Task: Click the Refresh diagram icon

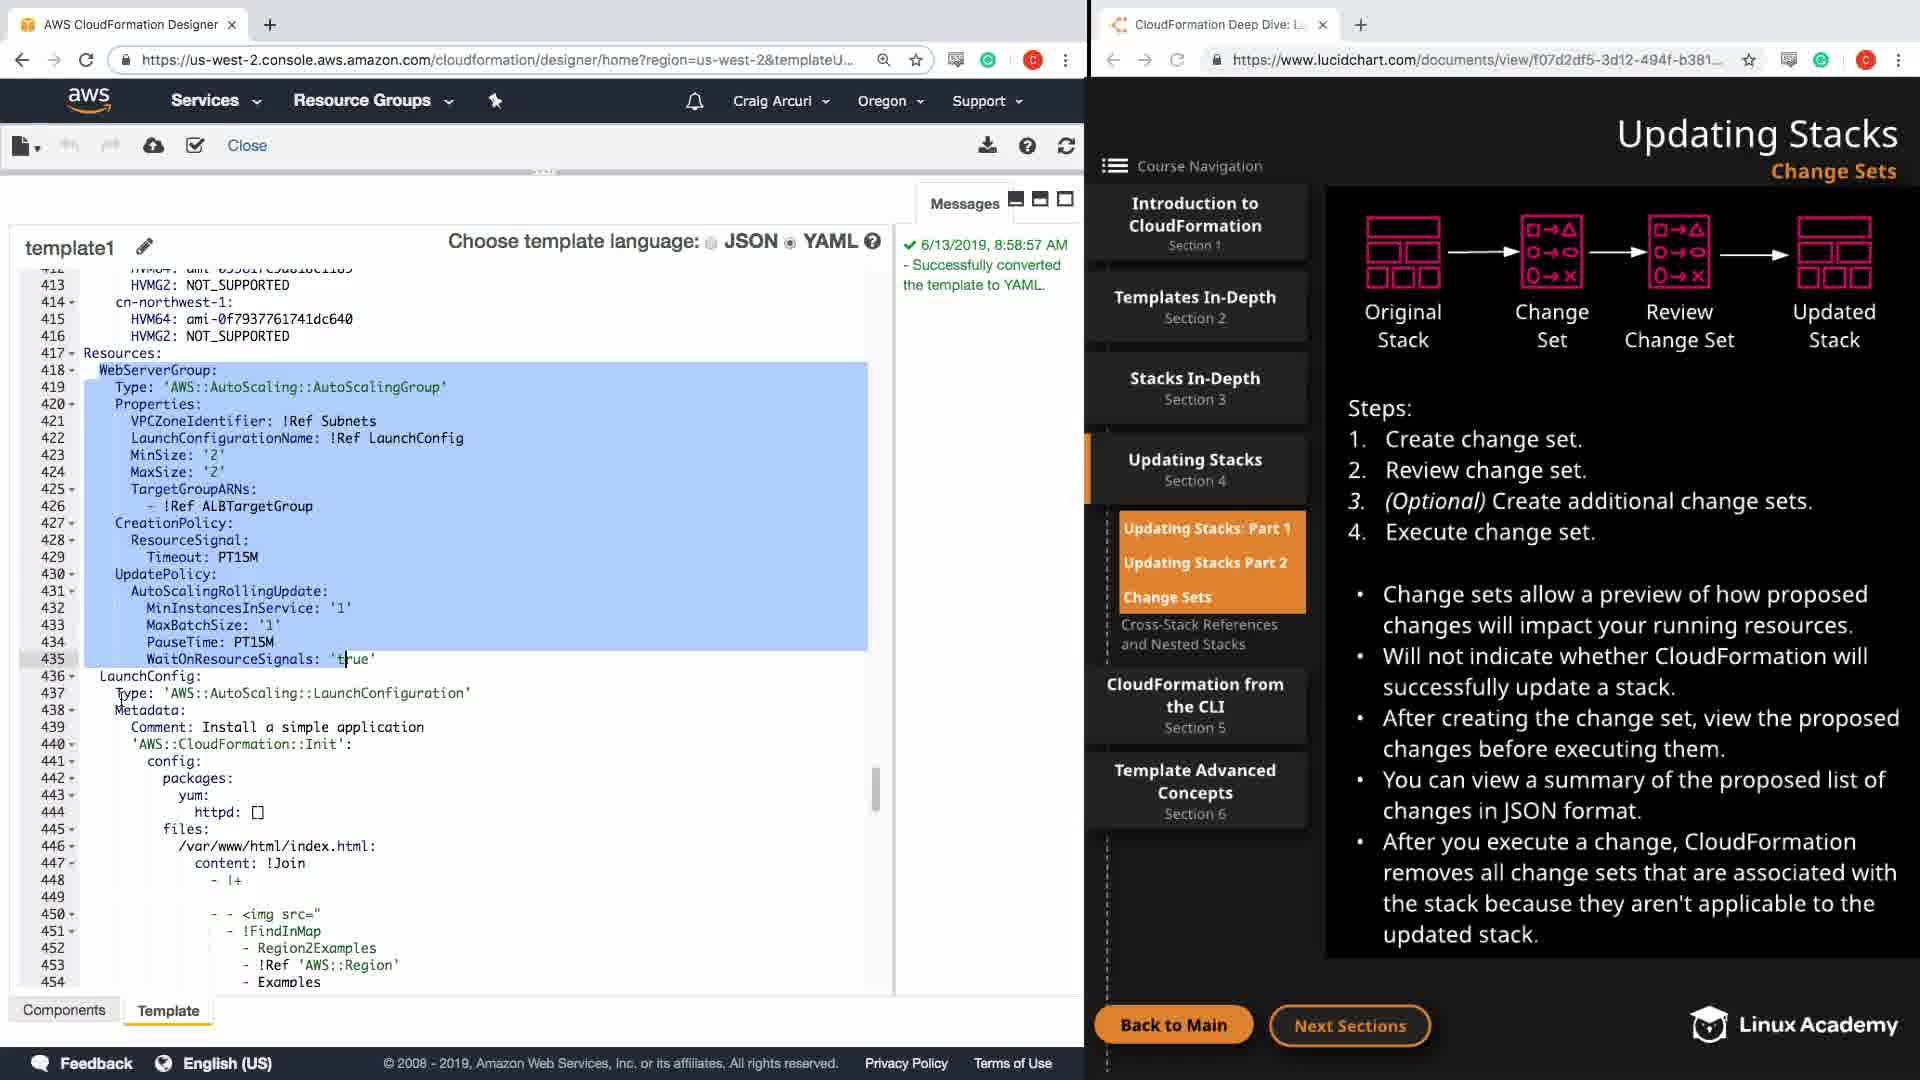Action: (x=1066, y=146)
